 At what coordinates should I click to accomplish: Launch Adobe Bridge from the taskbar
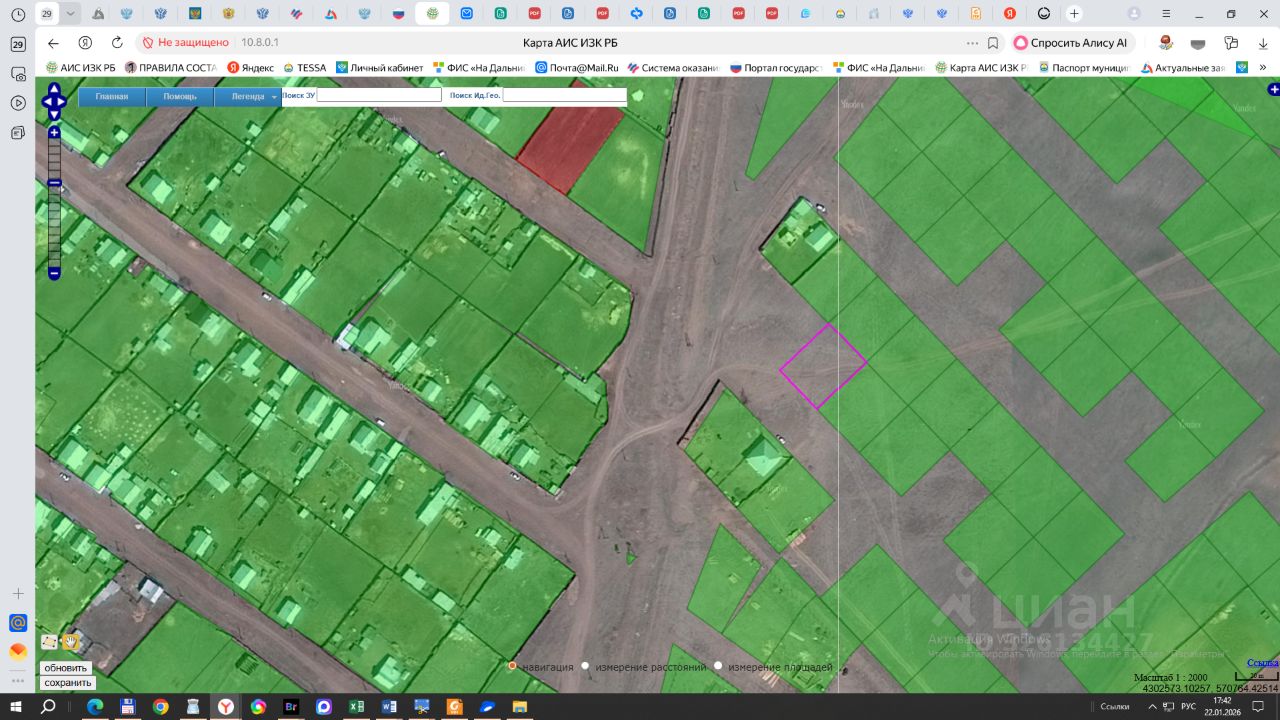point(291,707)
